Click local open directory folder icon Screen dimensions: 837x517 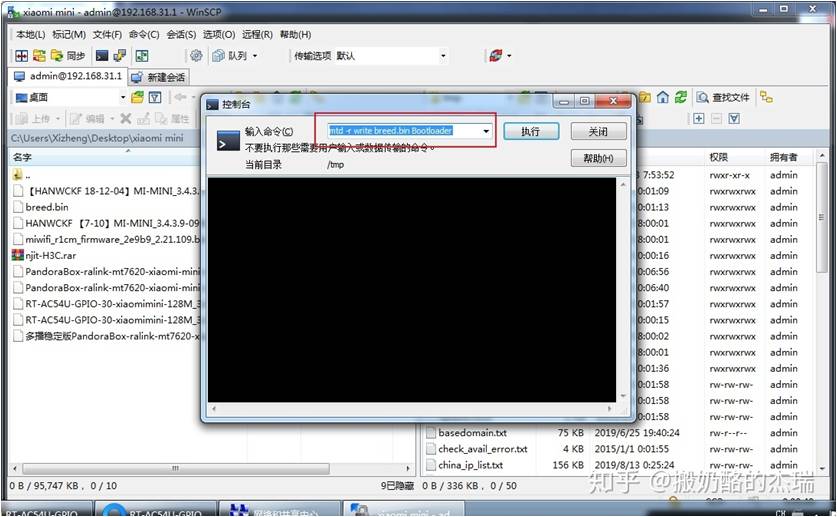pos(138,97)
